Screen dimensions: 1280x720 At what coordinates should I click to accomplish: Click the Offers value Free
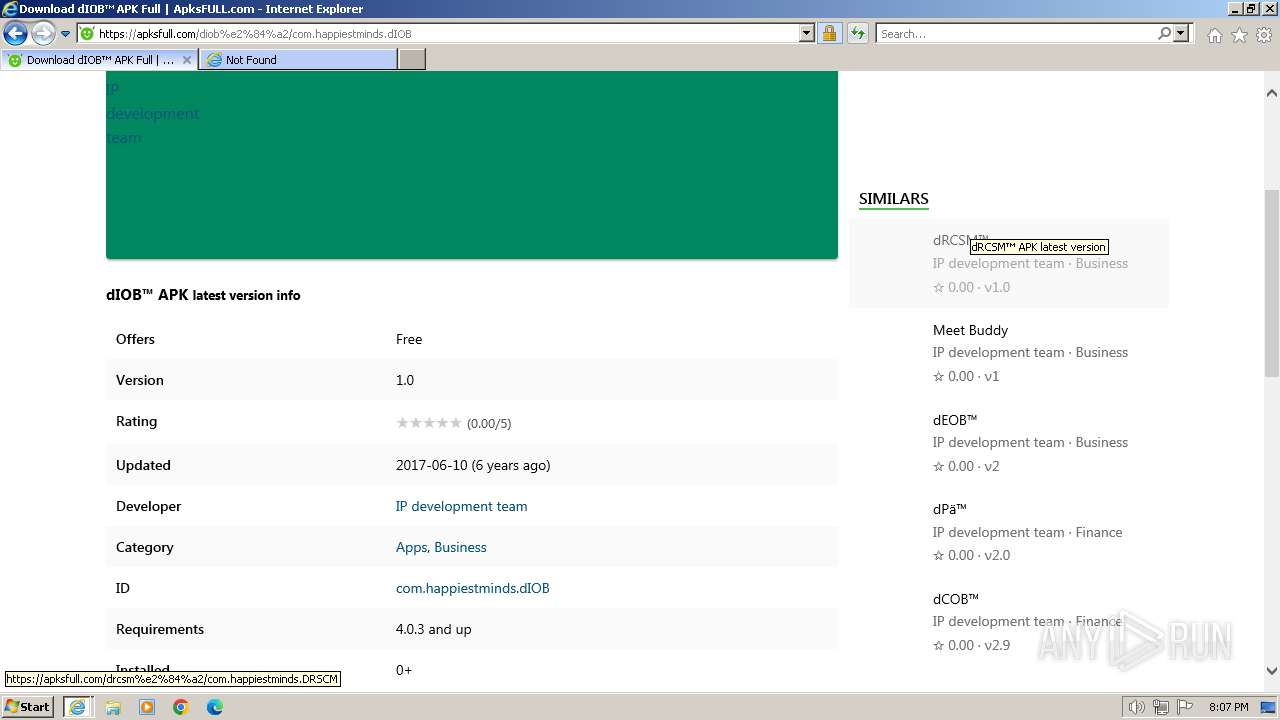tap(409, 339)
